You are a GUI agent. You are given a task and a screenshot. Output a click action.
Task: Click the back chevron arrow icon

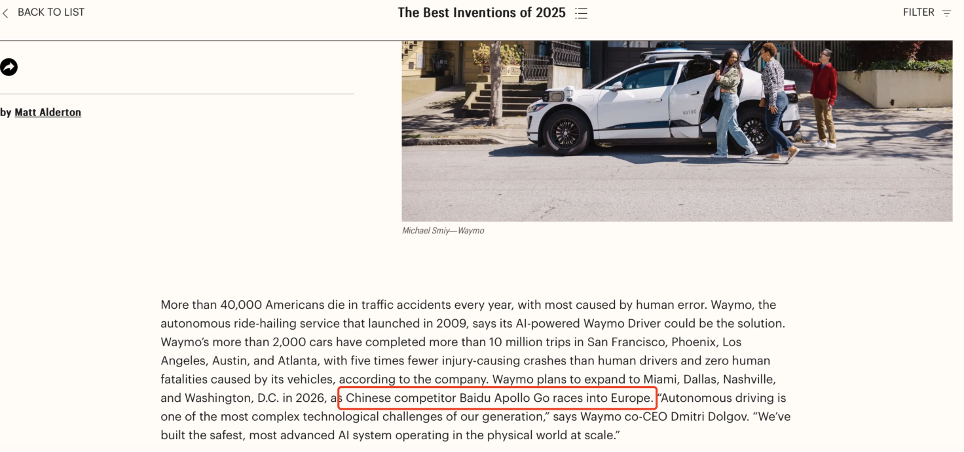tap(5, 13)
